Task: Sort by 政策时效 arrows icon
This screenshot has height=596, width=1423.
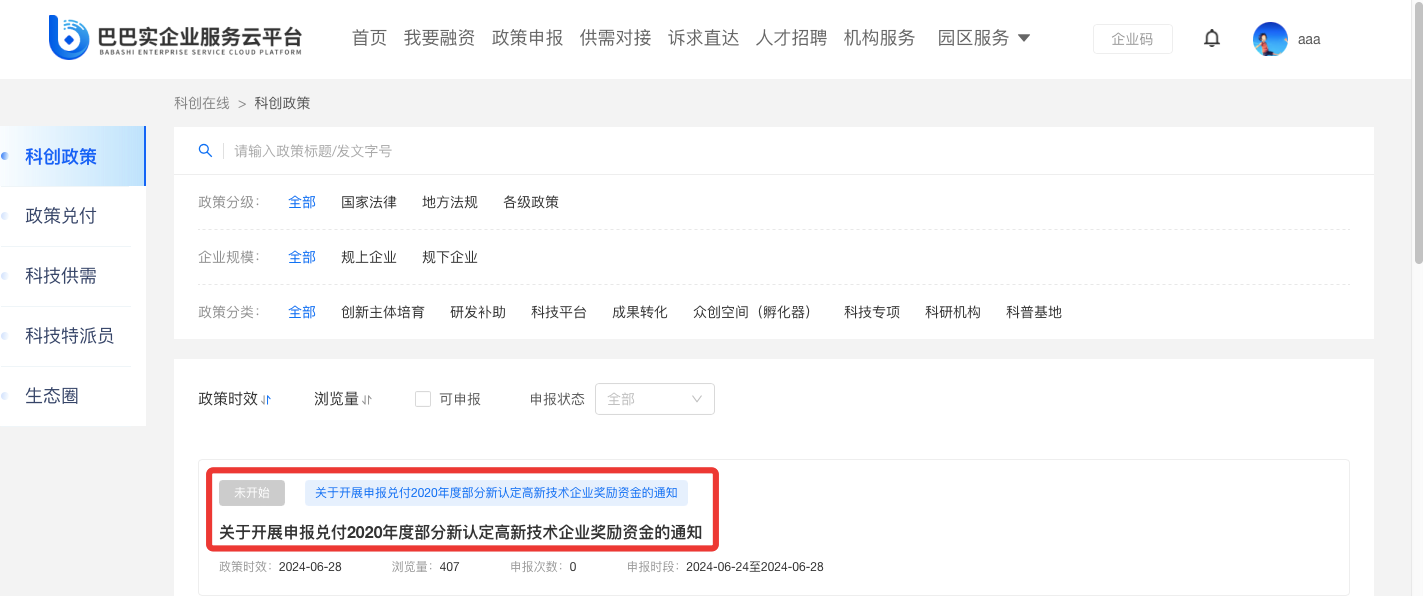Action: tap(266, 400)
